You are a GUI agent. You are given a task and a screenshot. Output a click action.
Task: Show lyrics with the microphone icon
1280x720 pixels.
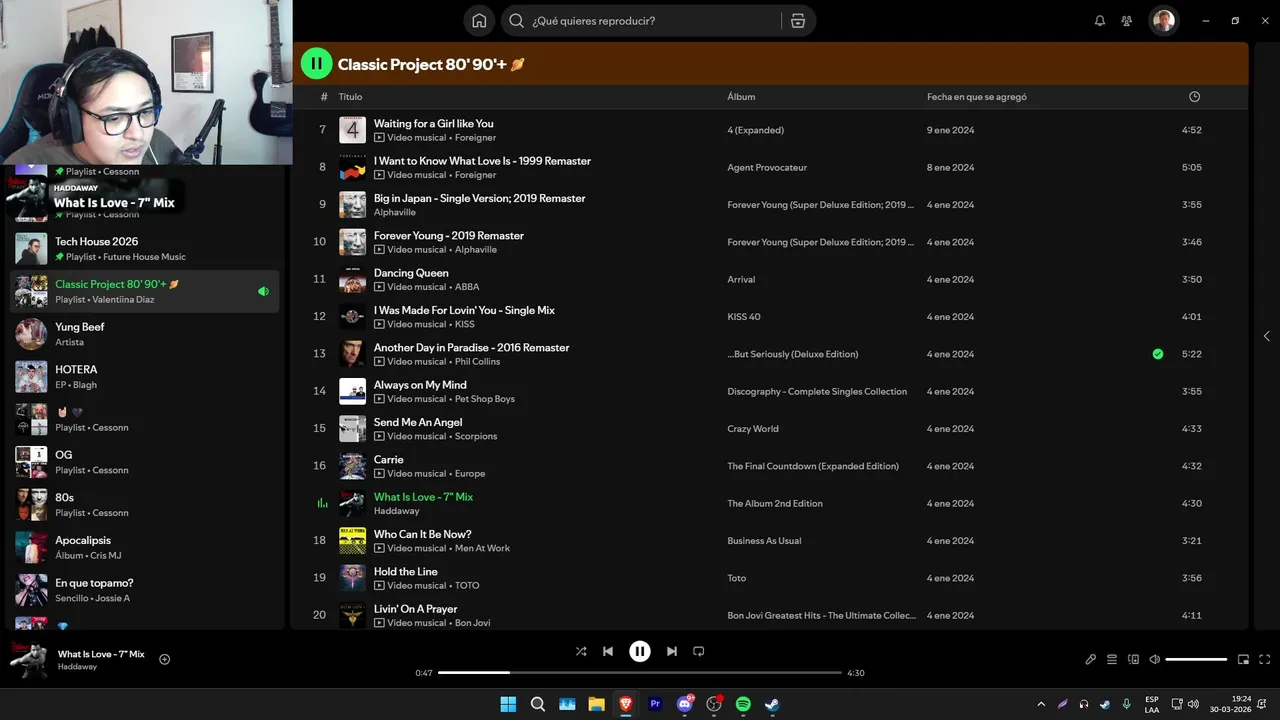pos(1091,659)
